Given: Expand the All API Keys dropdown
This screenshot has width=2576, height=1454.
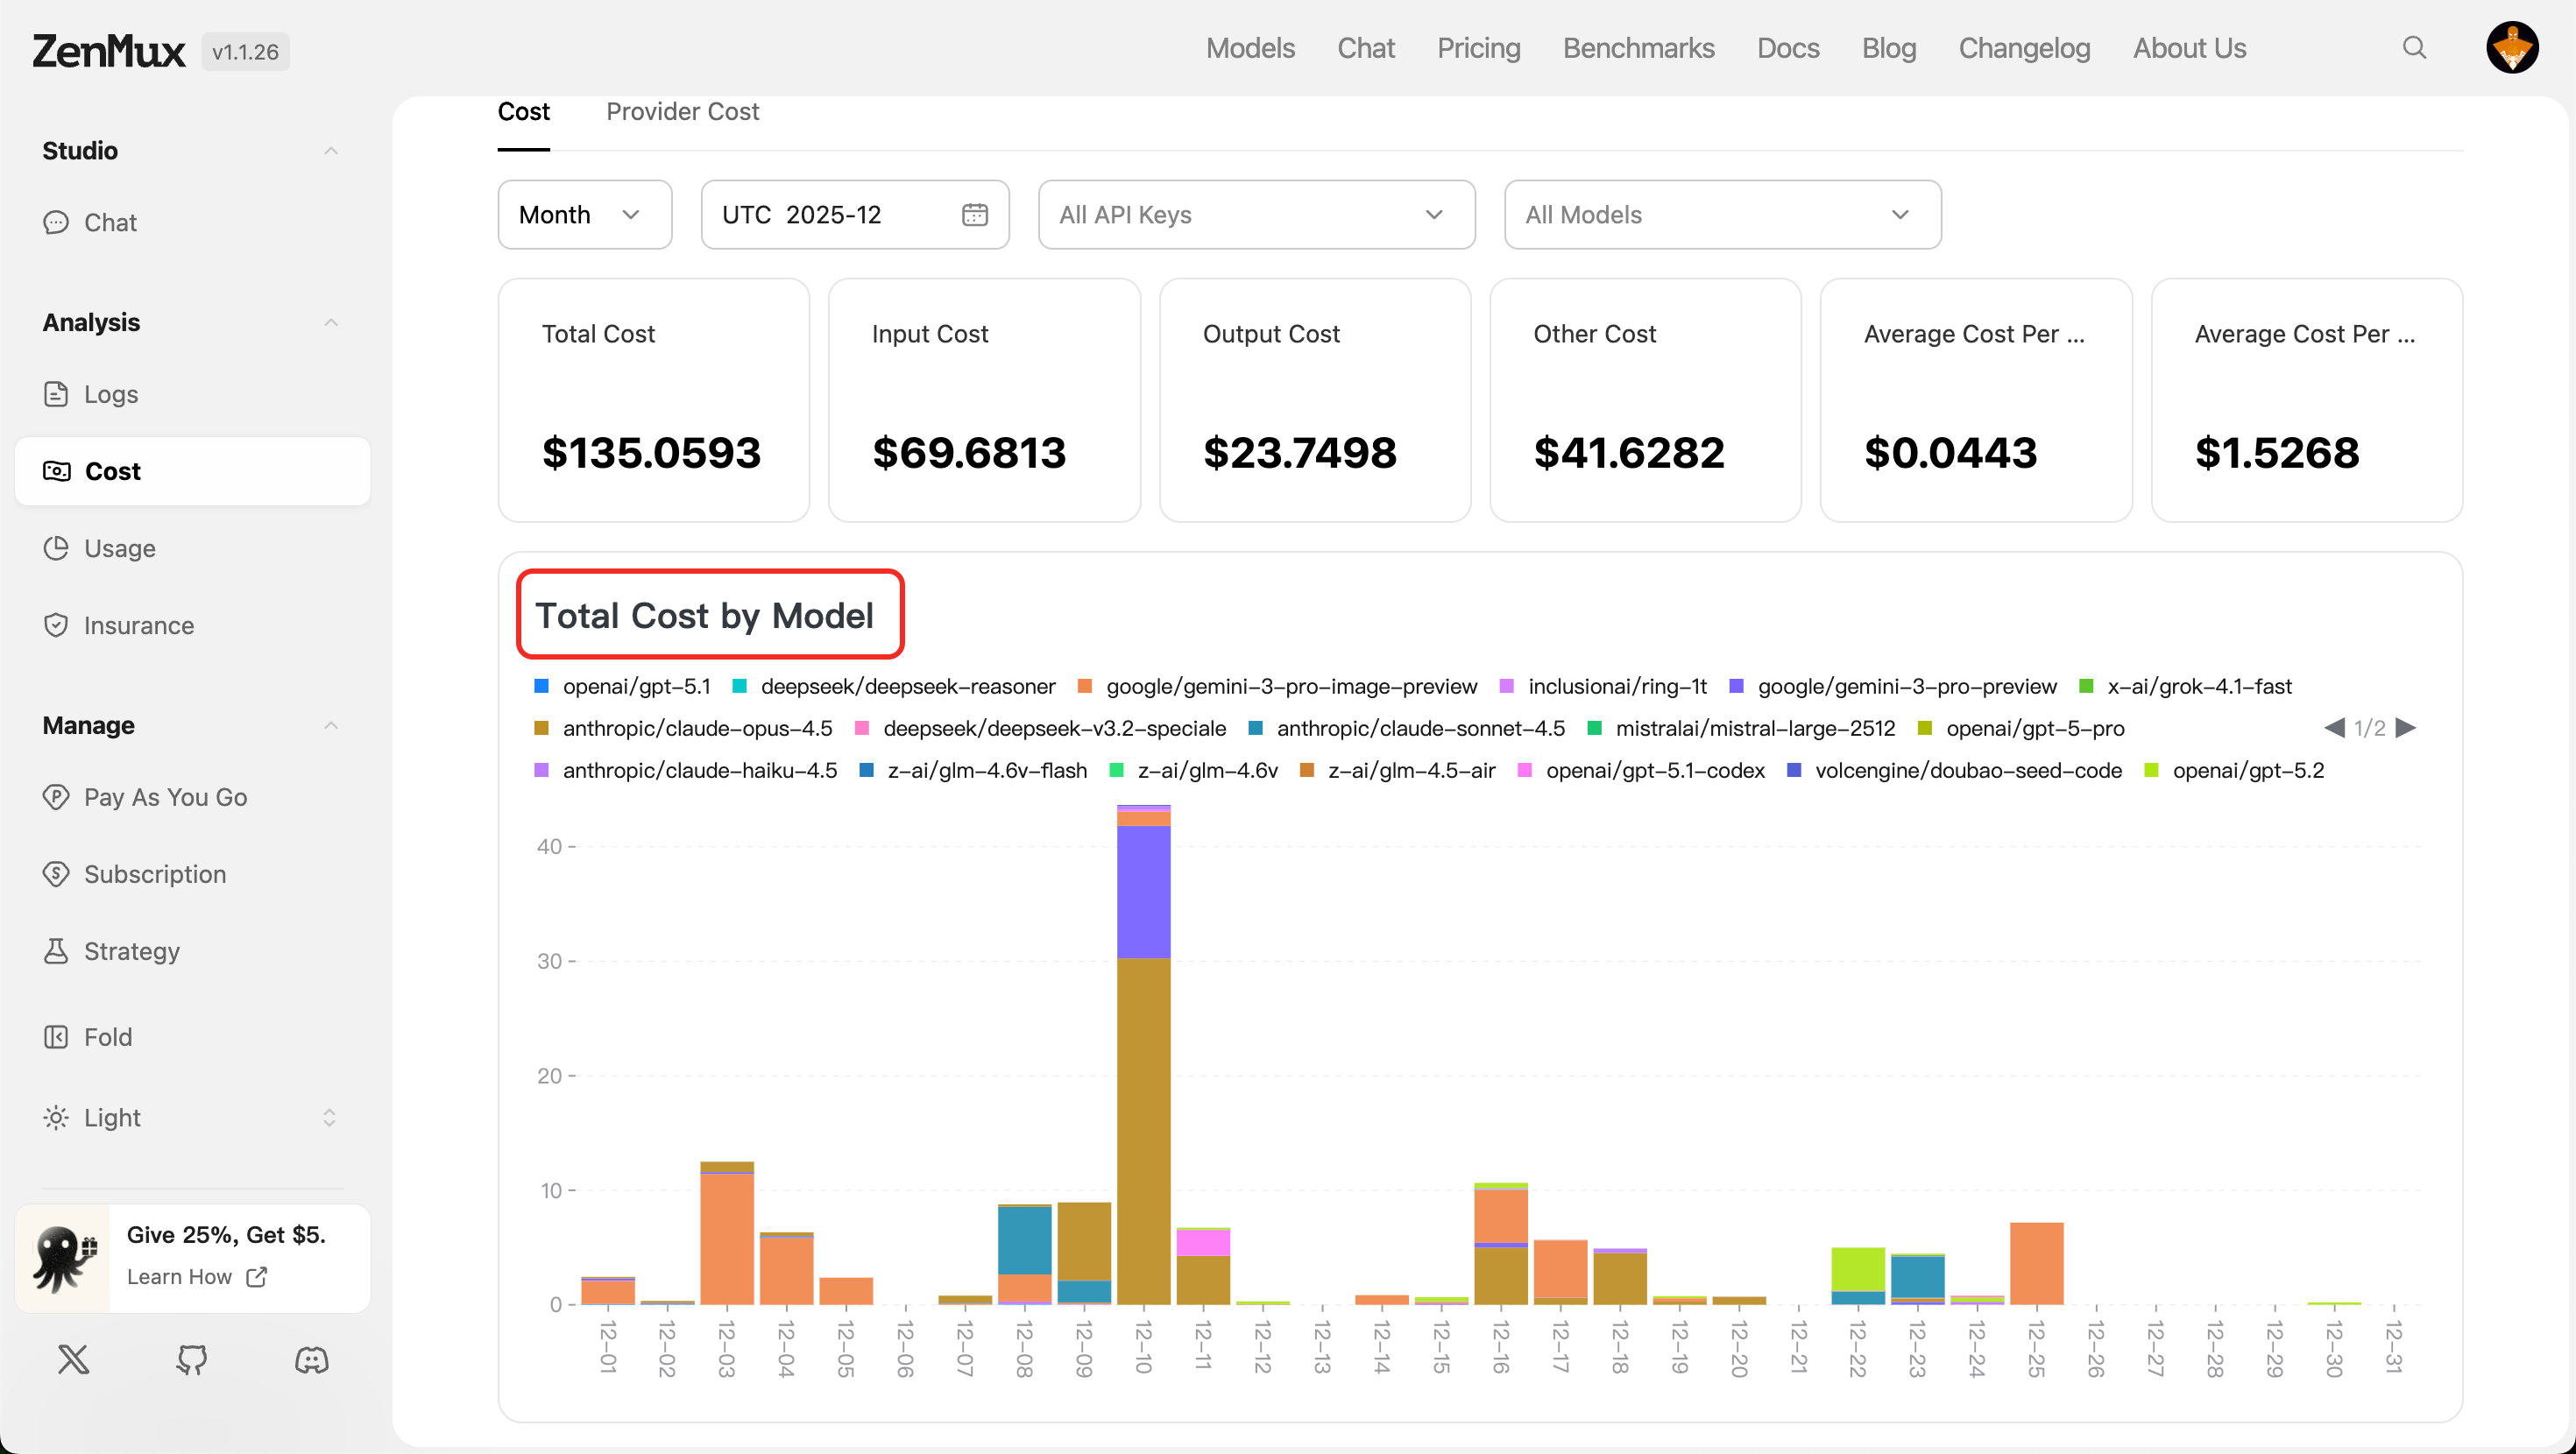Looking at the screenshot, I should [1256, 215].
